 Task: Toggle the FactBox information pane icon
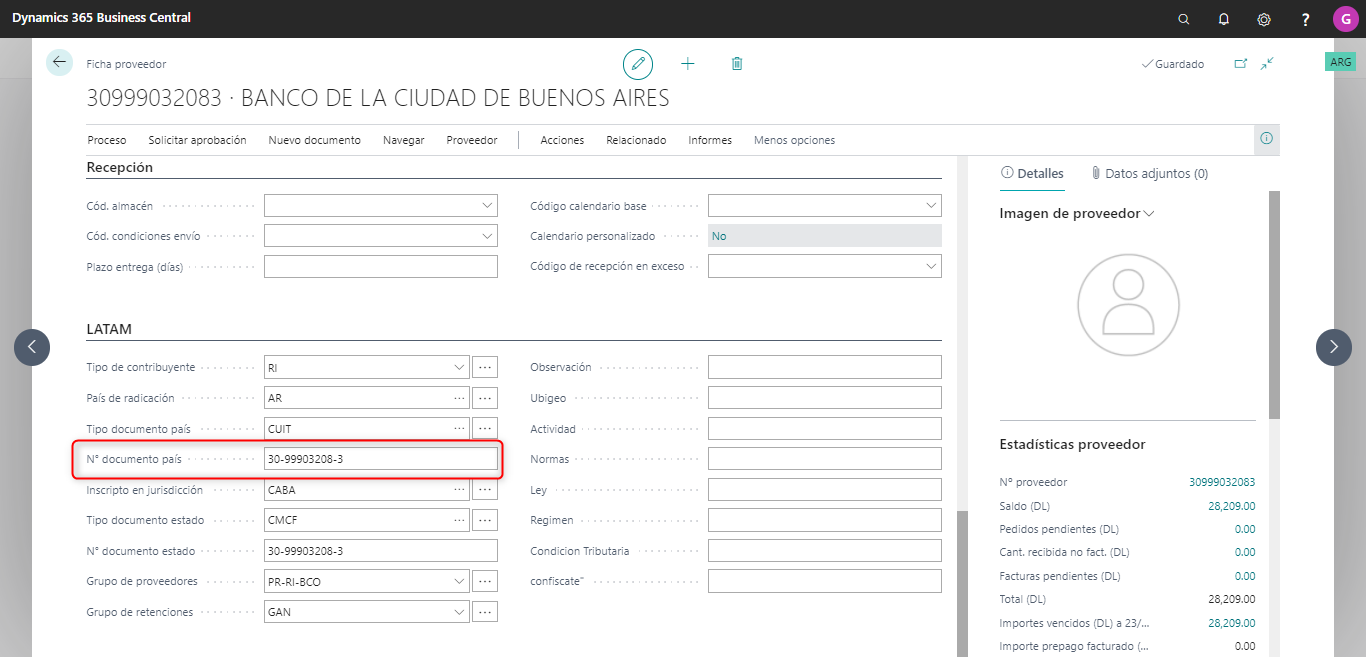(x=1266, y=139)
